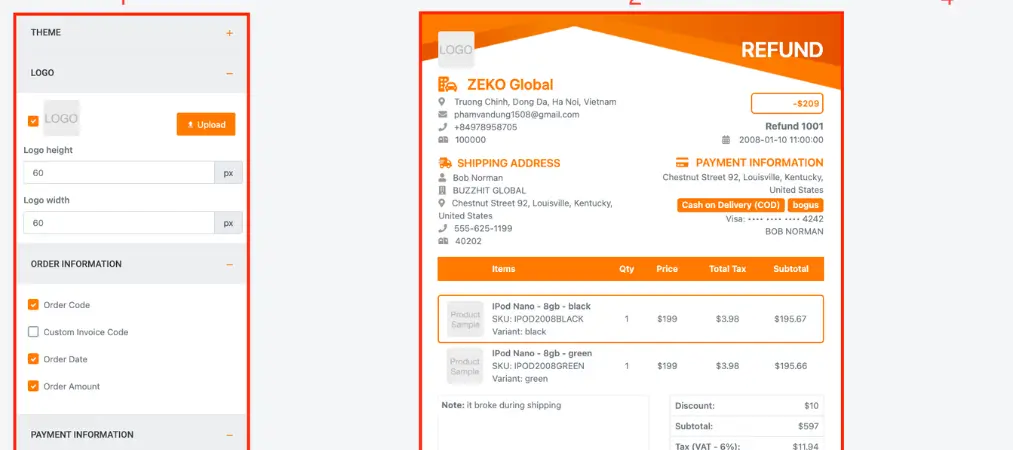Click the location pin by Chestnut Street shipping
The image size is (1013, 450).
pyautogui.click(x=442, y=203)
